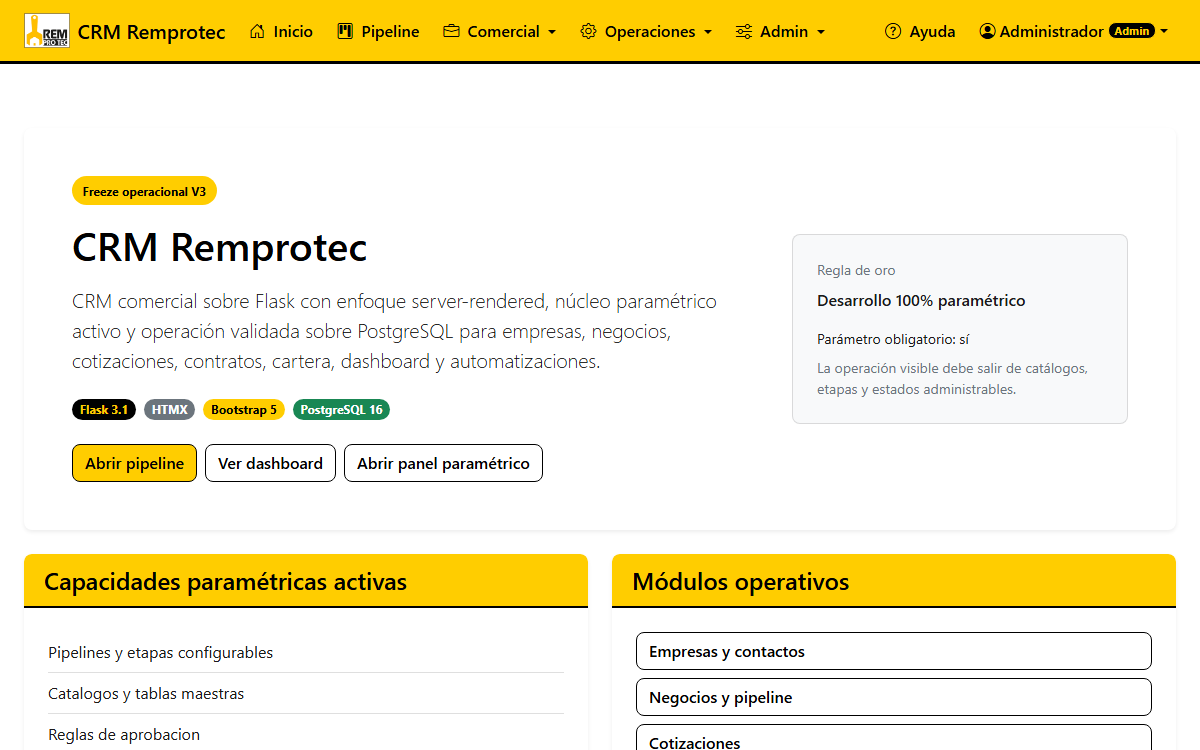Click the house icon beside Inicio

coord(258,31)
